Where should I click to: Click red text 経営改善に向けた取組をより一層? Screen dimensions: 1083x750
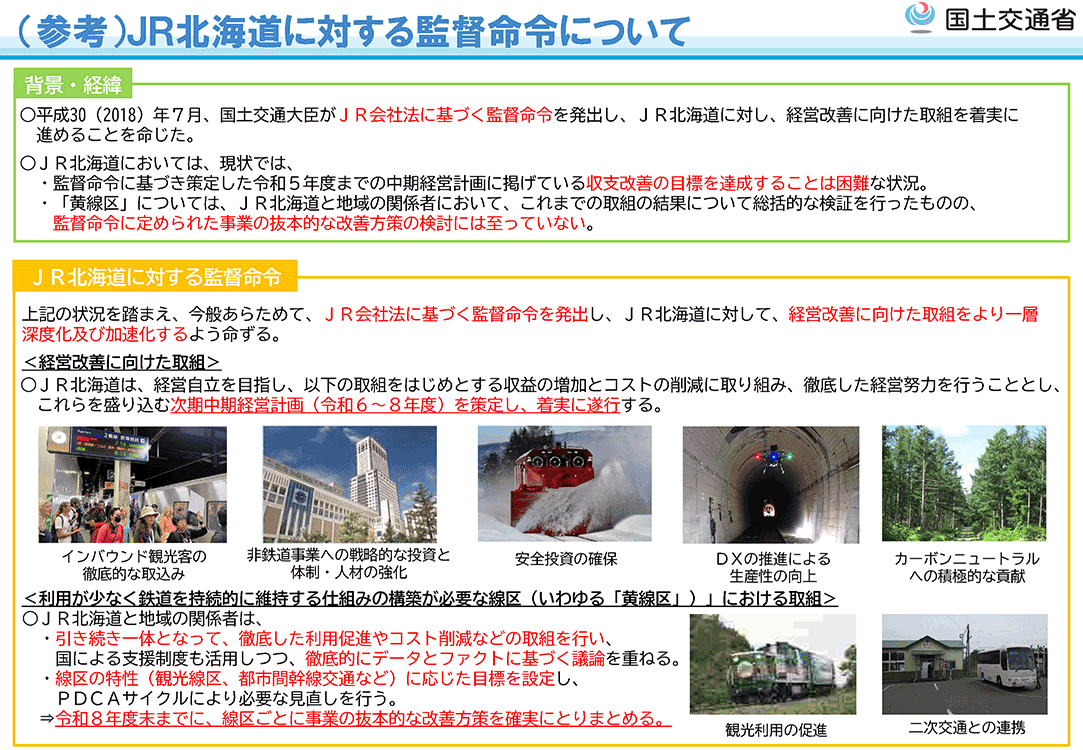click(x=913, y=314)
